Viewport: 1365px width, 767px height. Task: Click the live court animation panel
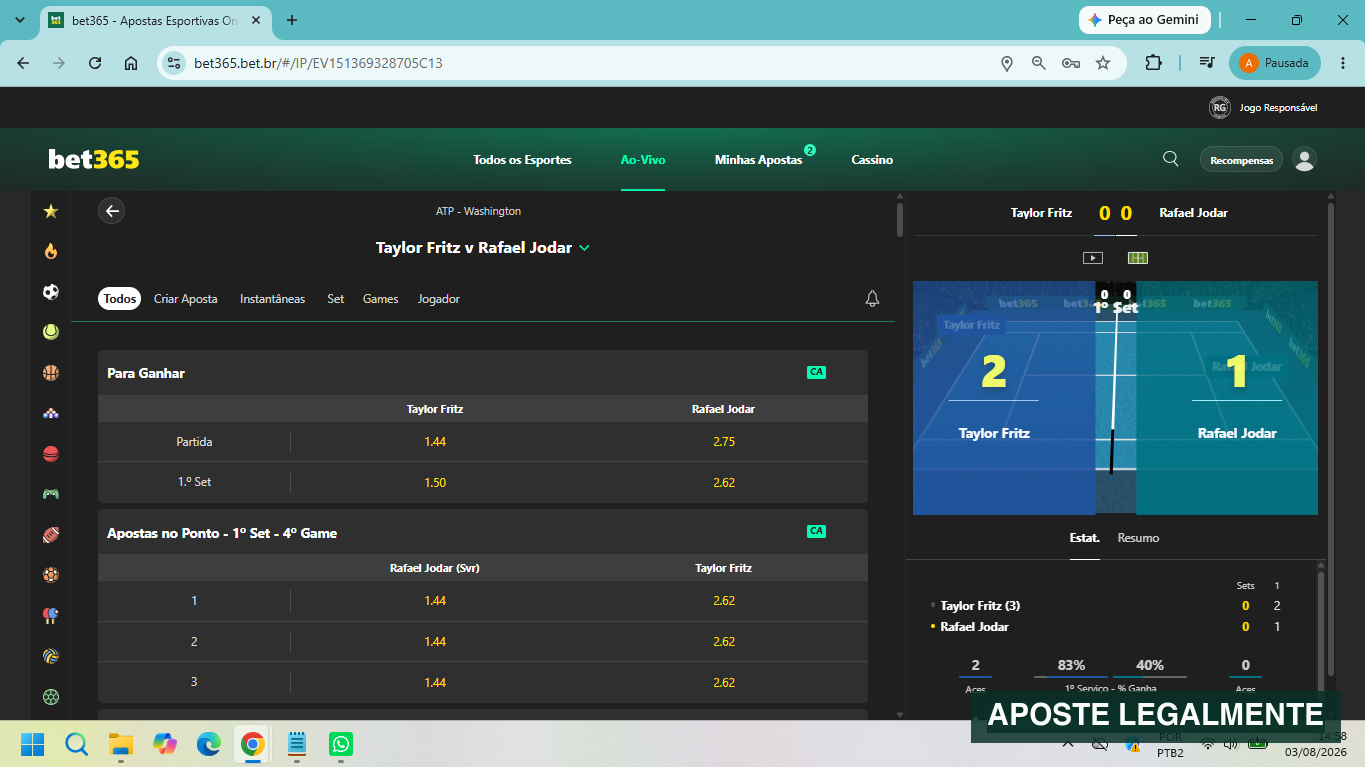coord(1115,398)
